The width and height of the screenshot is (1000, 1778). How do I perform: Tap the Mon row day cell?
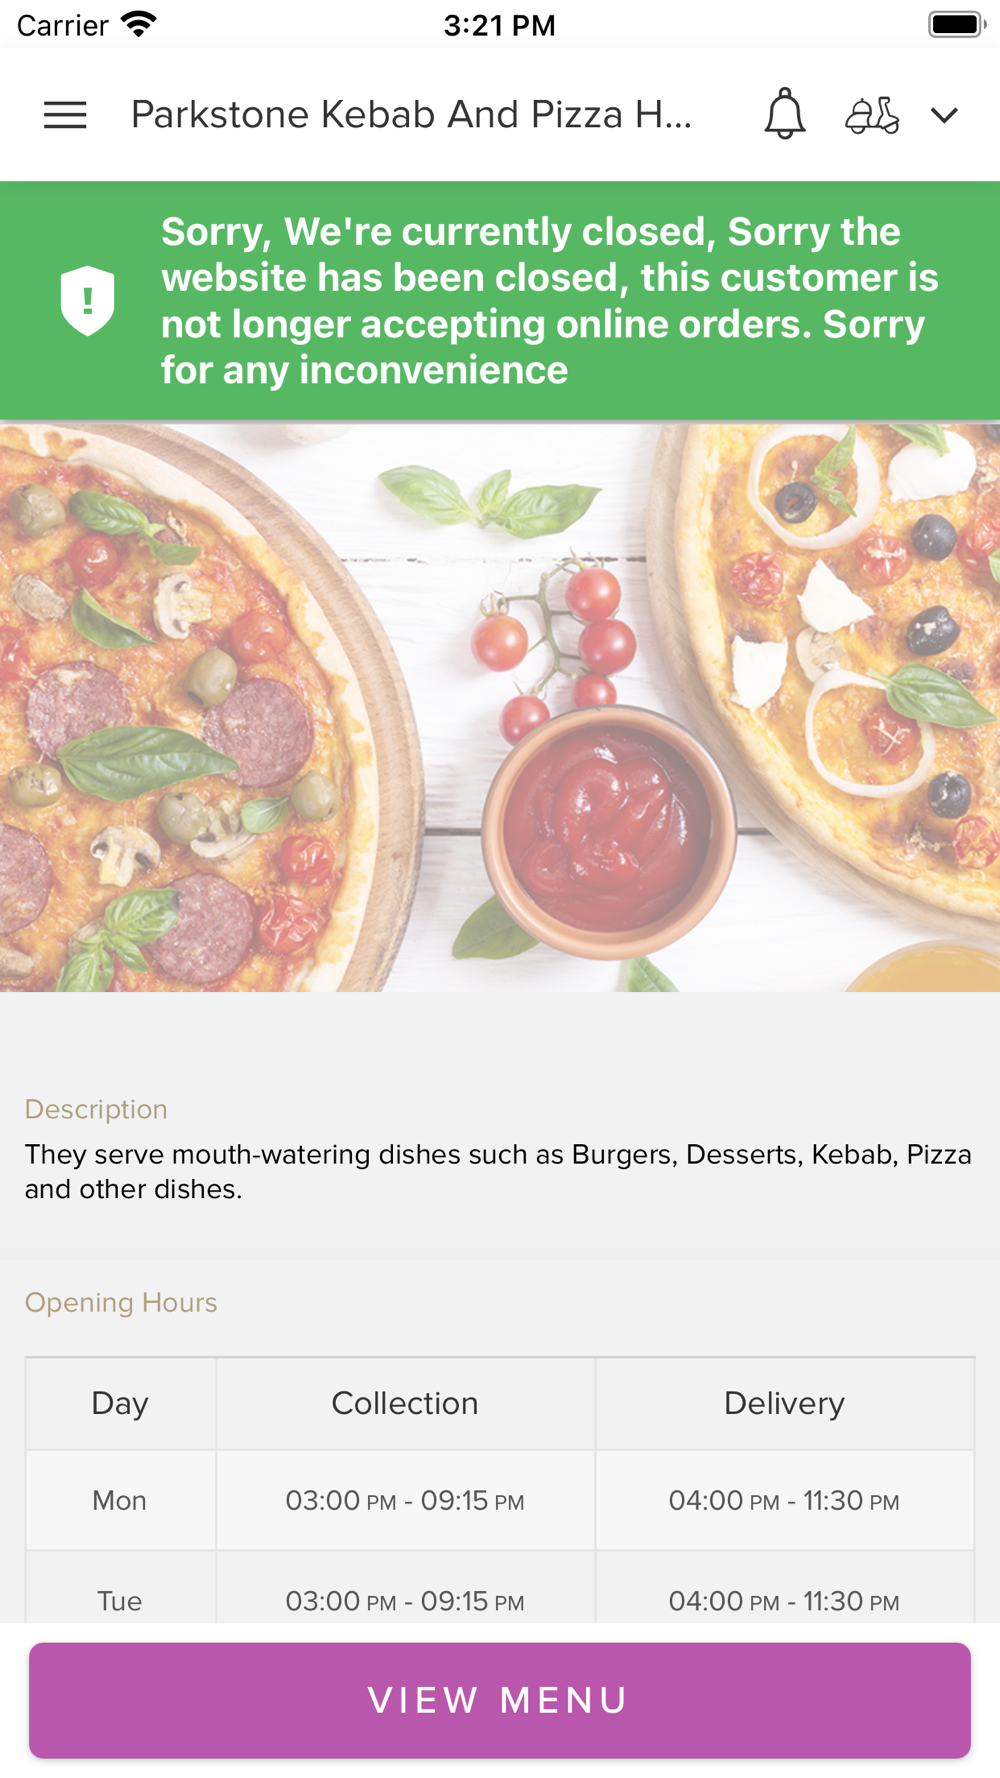pyautogui.click(x=120, y=1500)
